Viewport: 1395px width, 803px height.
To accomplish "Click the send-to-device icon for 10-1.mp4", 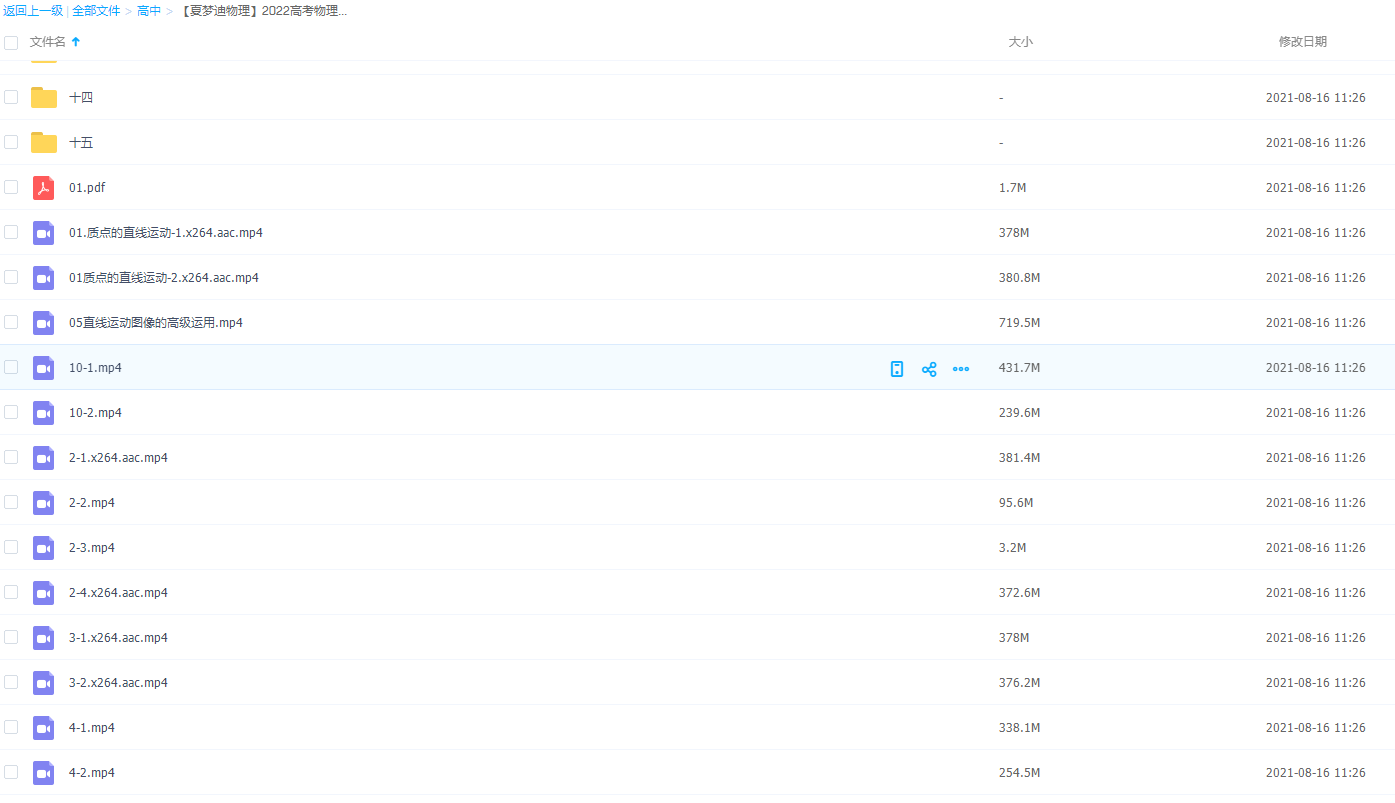I will click(897, 369).
